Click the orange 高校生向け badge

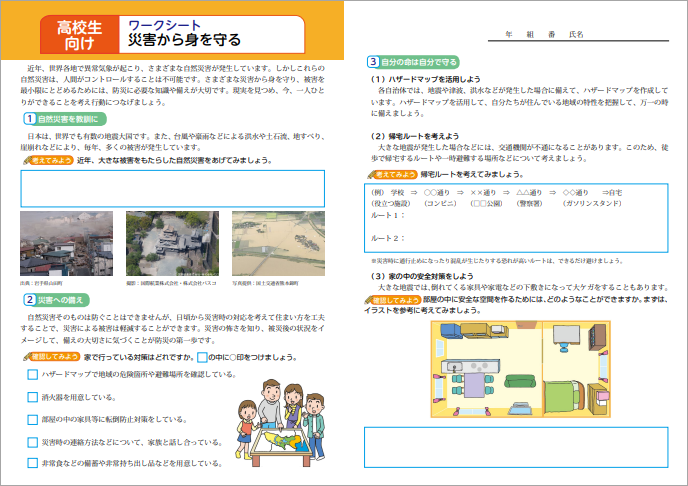tap(73, 34)
